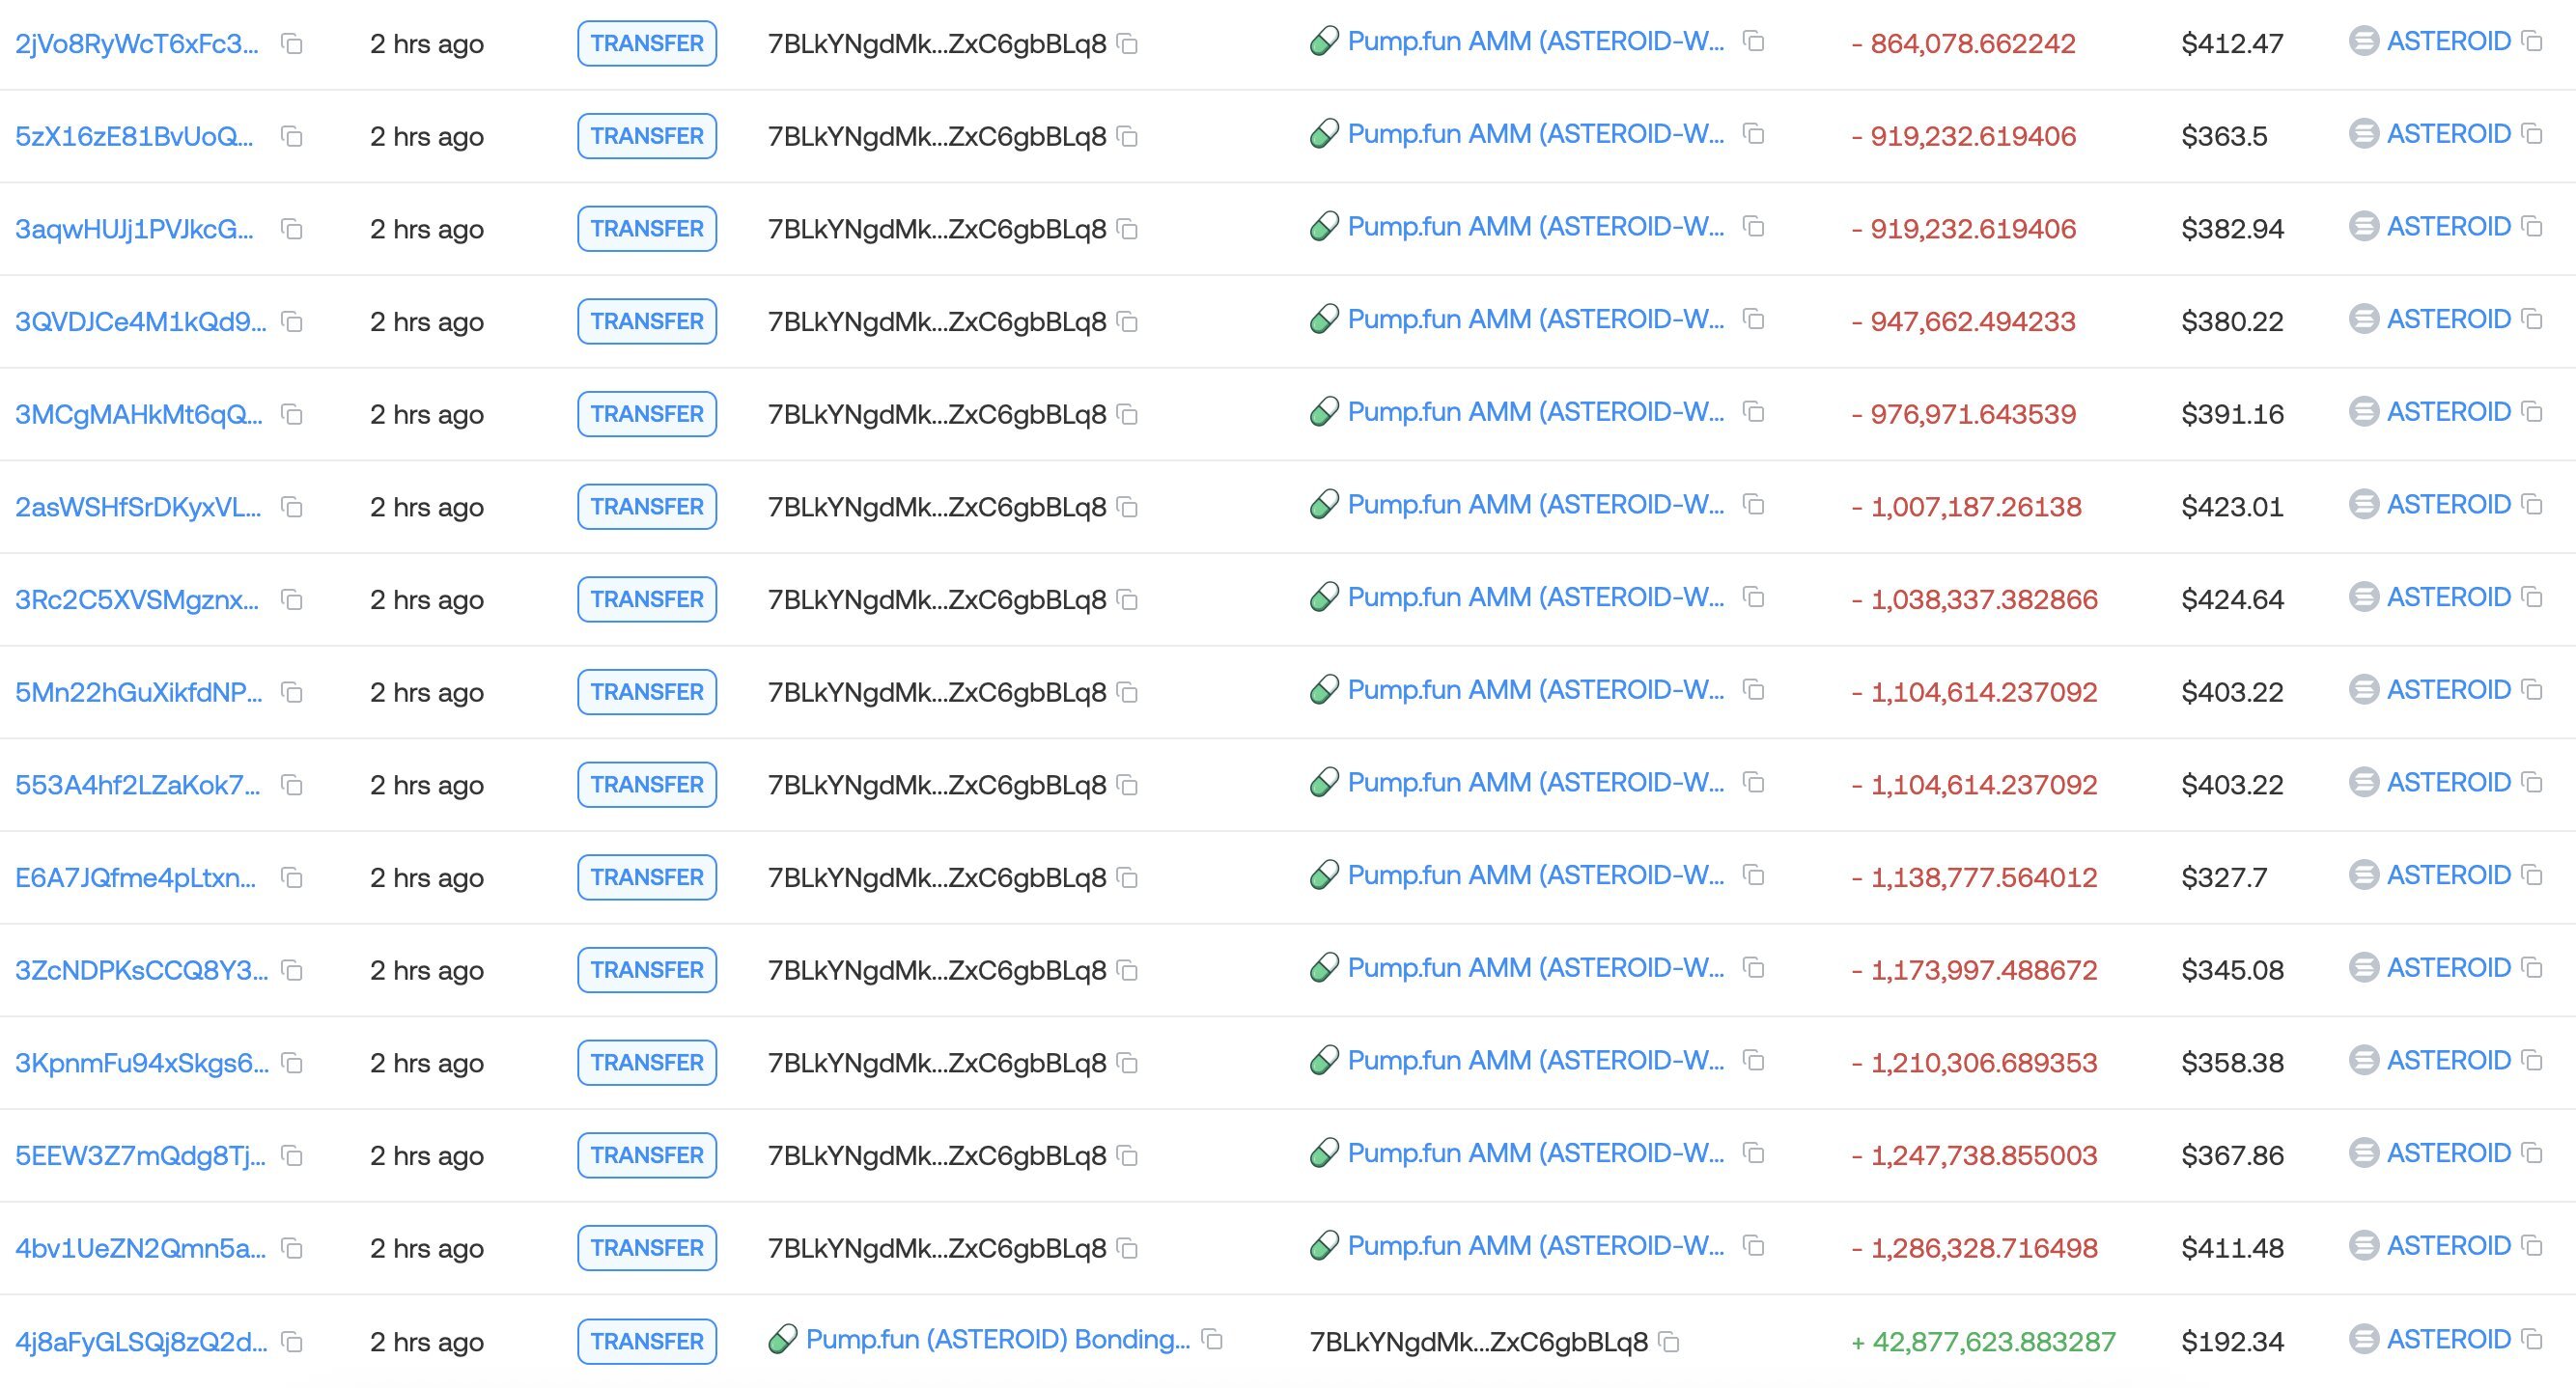The height and width of the screenshot is (1388, 2576).
Task: Open Pump.fun (ASTEROID) Bonding link
Action: 998,1340
